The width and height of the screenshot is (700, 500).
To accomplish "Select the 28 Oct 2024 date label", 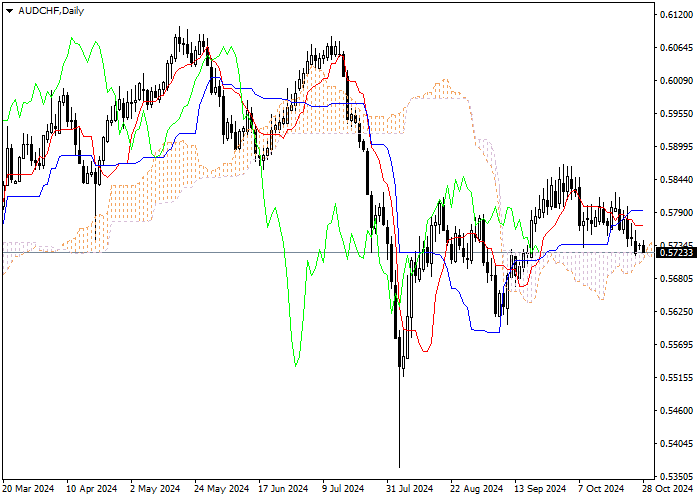I will tap(668, 489).
